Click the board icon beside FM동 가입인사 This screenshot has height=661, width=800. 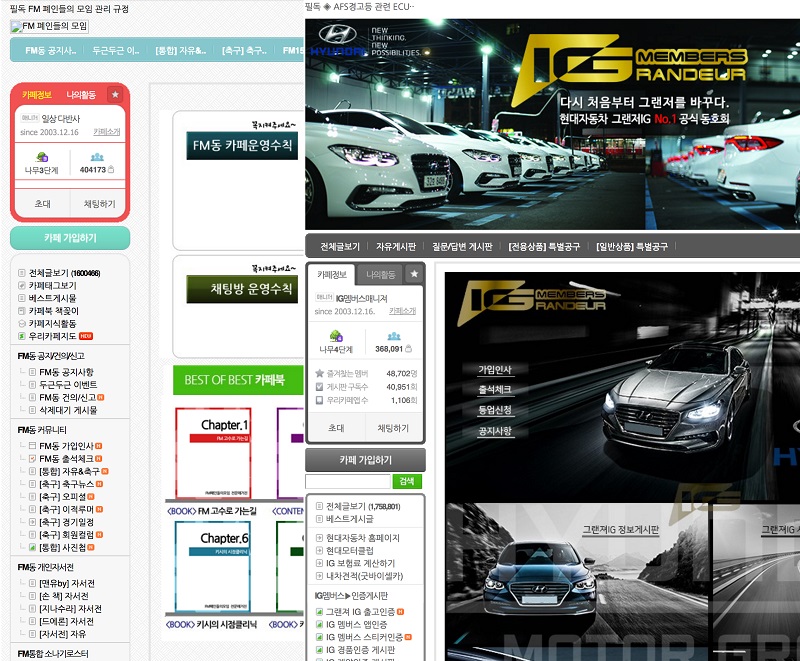pyautogui.click(x=32, y=446)
